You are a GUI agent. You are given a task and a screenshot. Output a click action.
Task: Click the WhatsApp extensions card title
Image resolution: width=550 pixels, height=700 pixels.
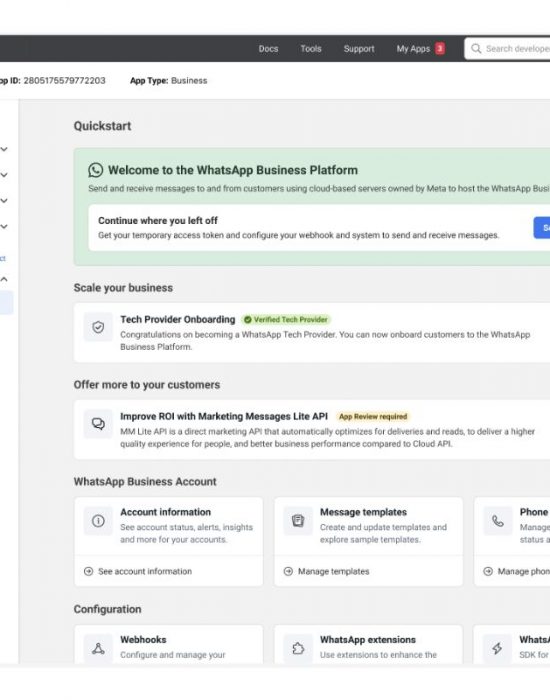[368, 640]
